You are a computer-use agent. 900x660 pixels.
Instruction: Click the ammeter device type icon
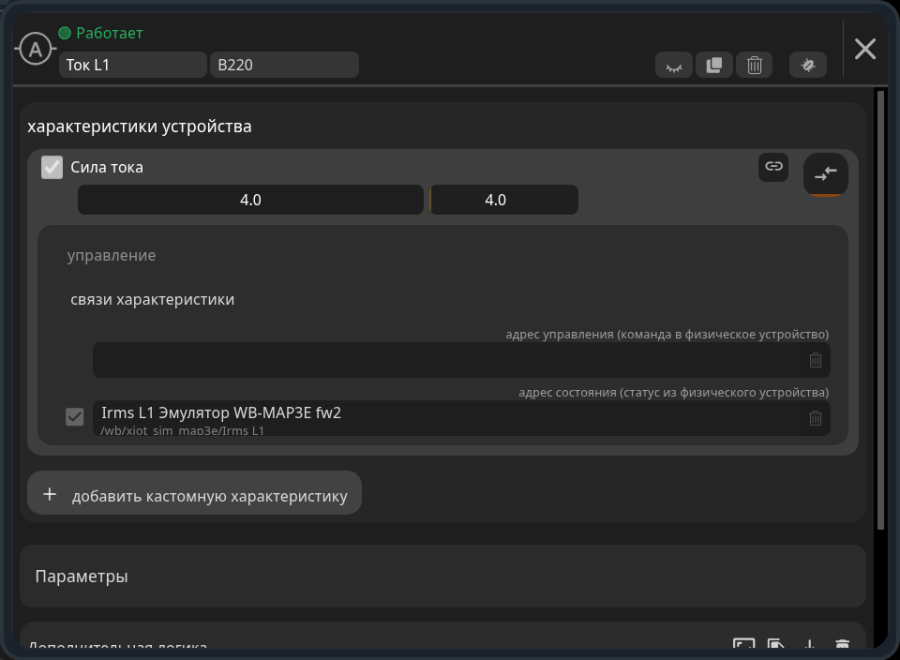36,49
